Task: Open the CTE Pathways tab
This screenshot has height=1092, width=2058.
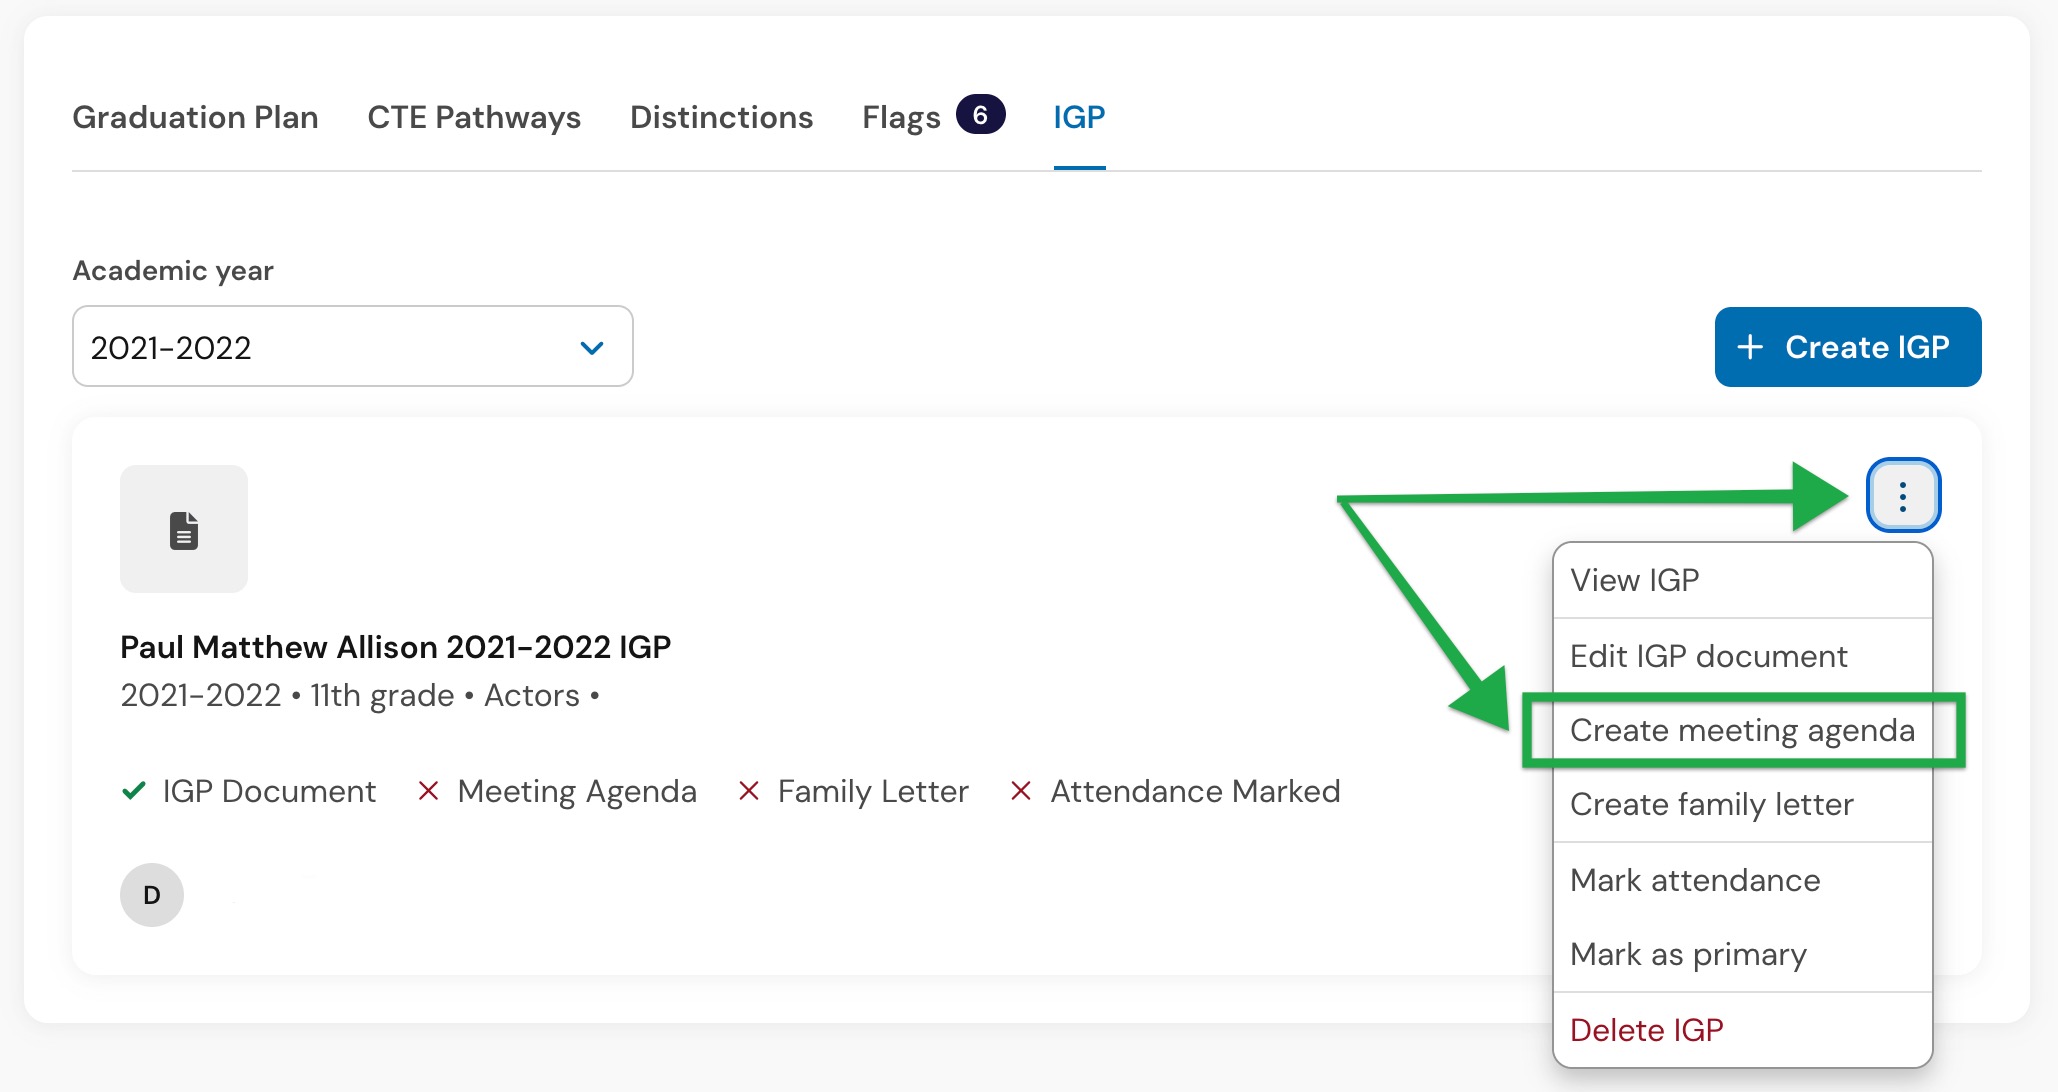Action: 474,117
